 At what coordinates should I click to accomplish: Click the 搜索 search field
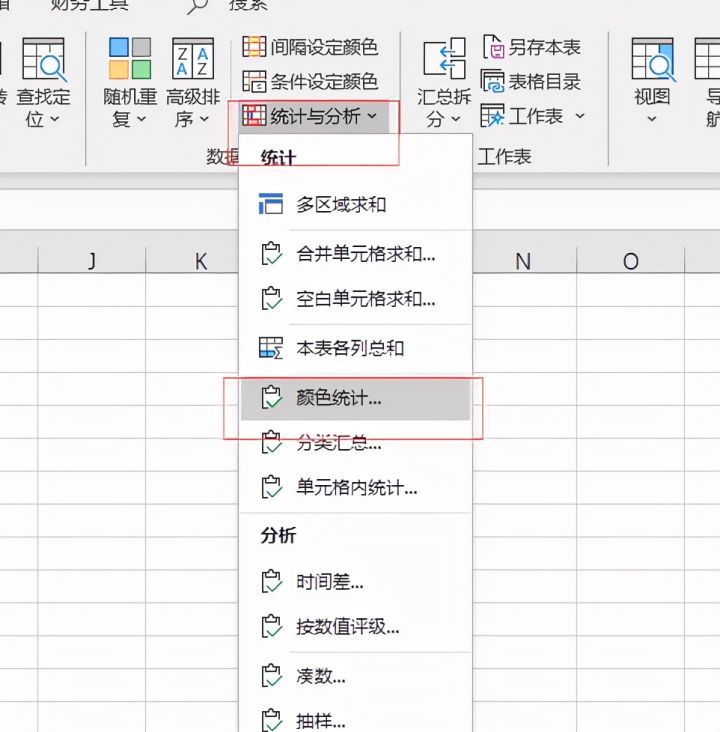pos(248,6)
